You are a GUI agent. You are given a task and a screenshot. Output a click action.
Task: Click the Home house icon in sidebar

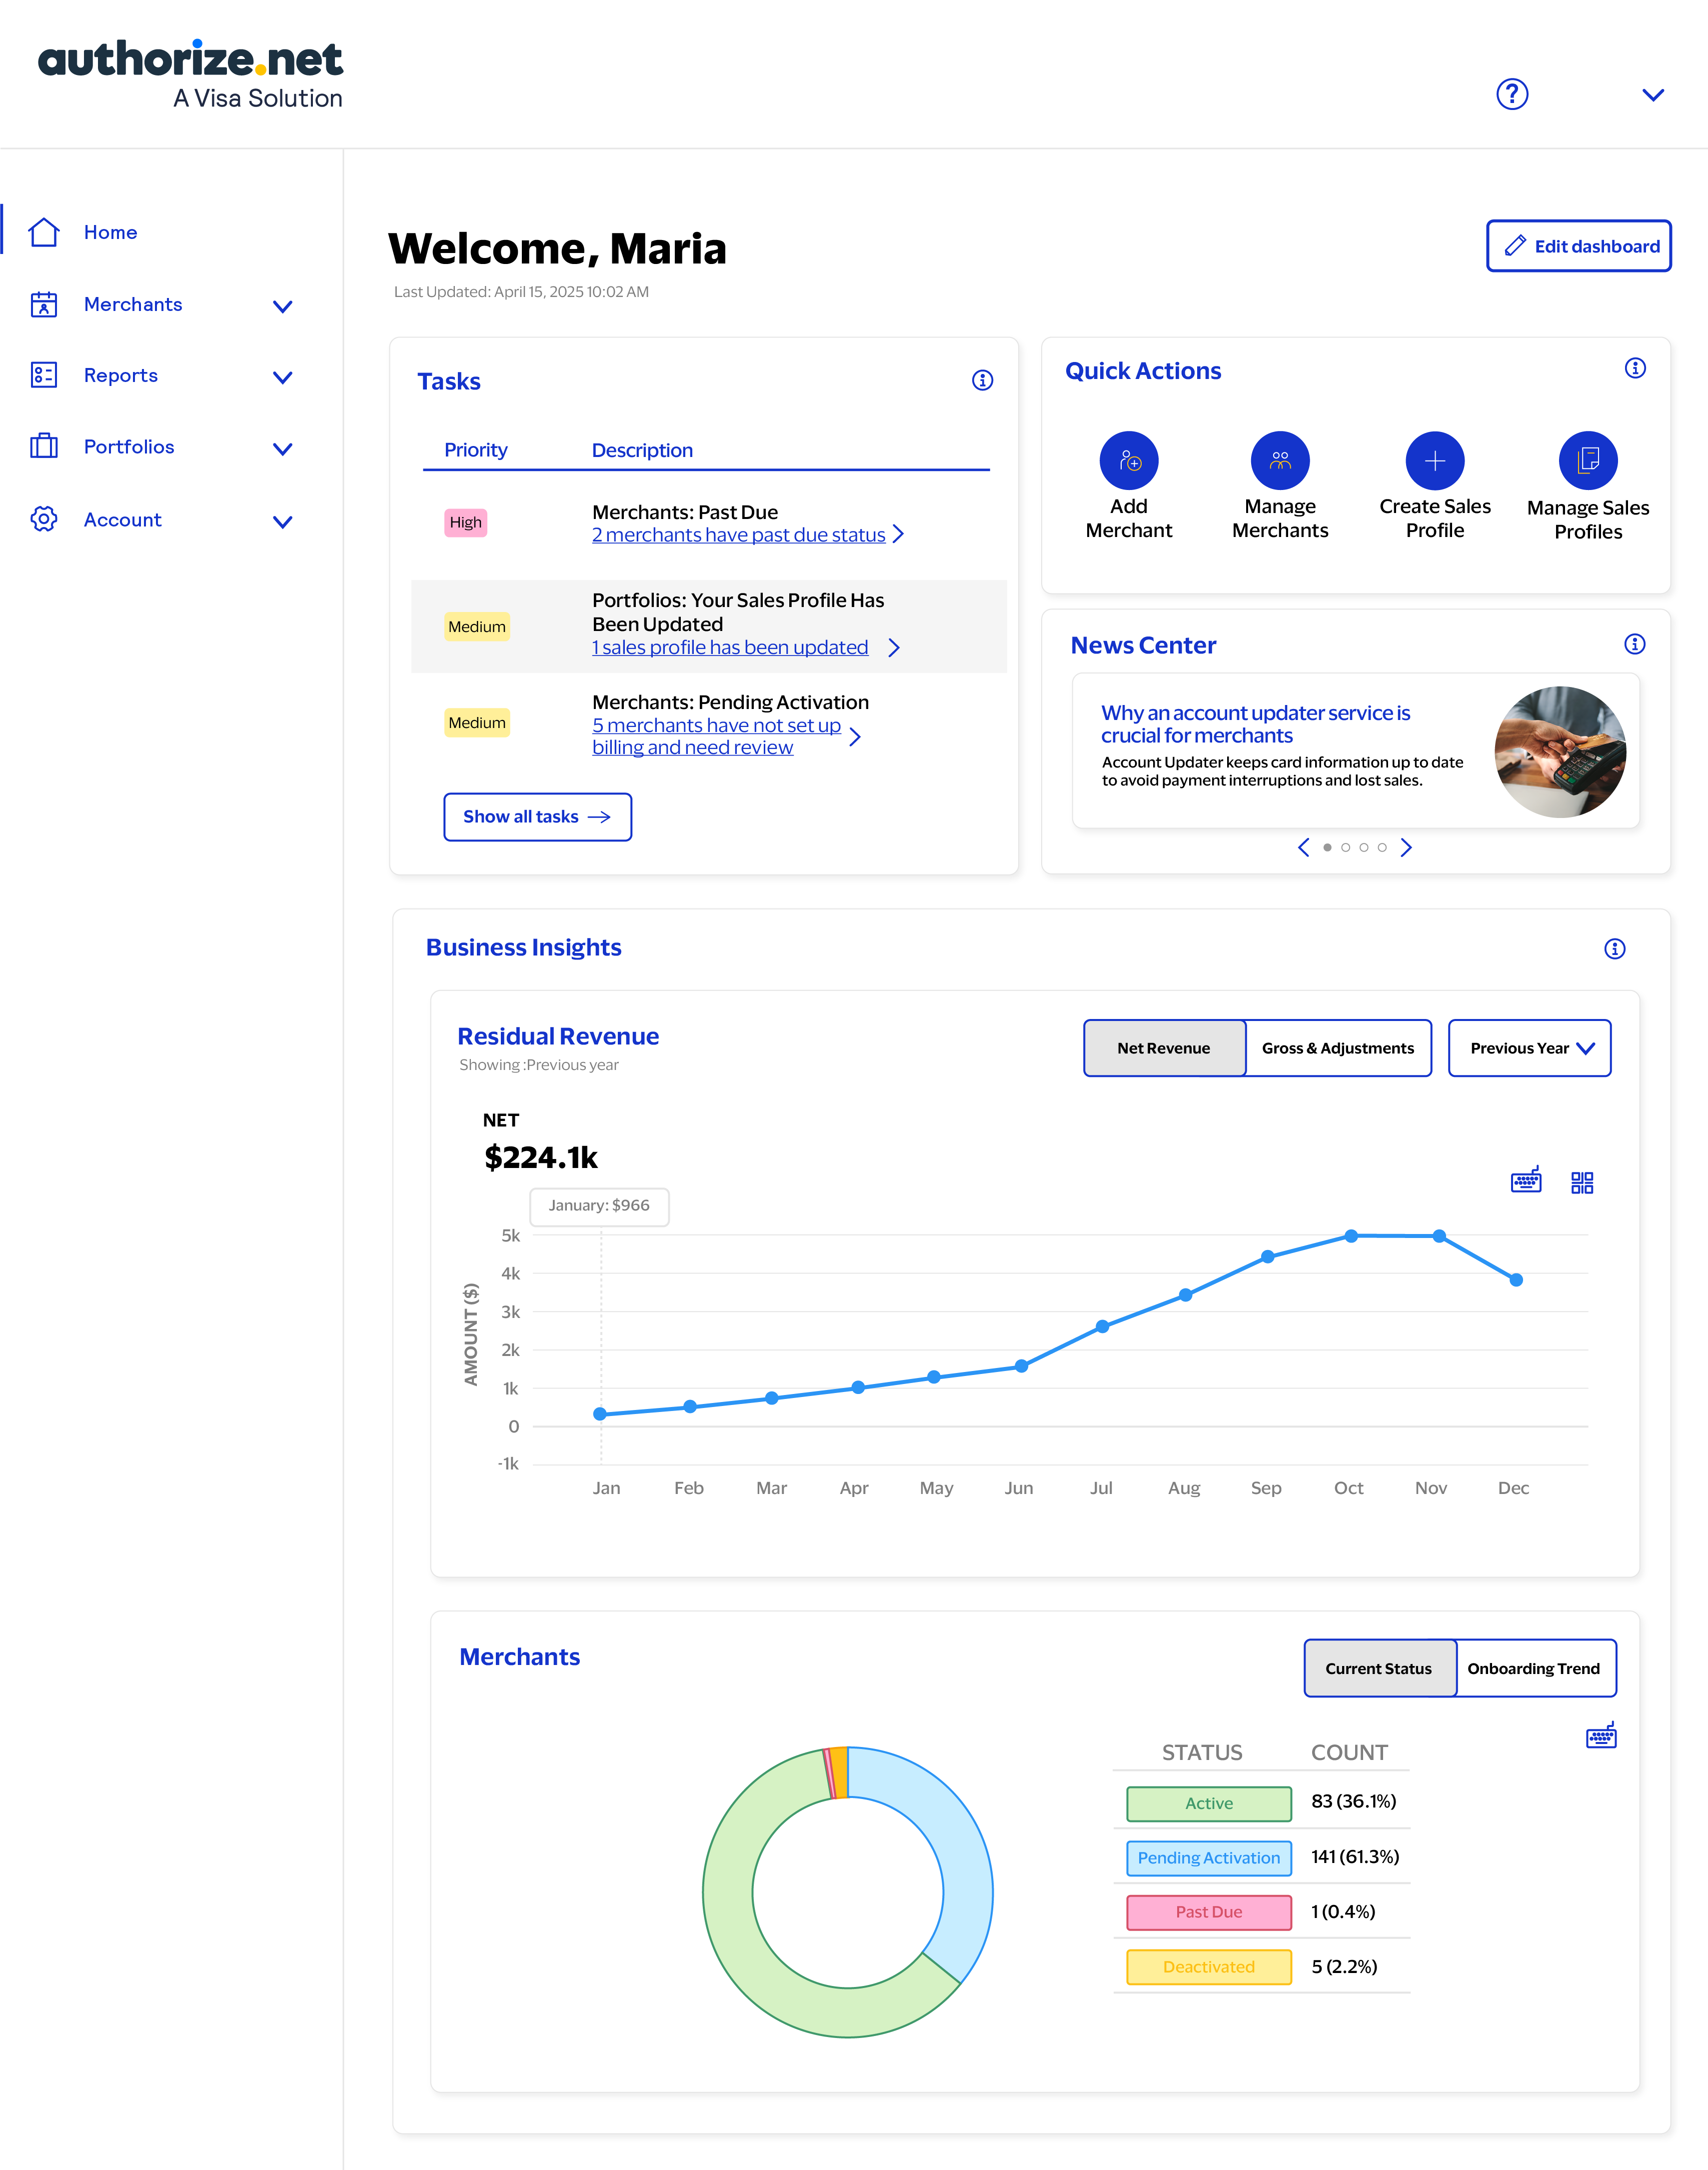(x=44, y=232)
